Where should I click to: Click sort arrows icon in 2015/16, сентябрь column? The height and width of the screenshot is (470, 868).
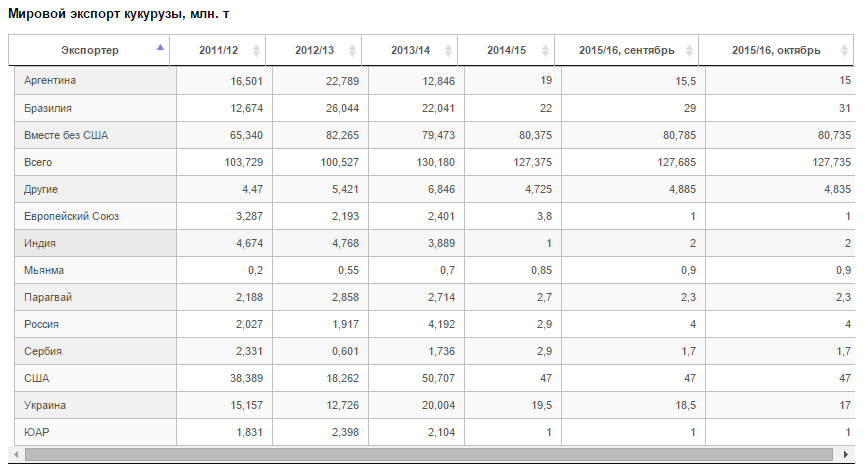pyautogui.click(x=688, y=50)
